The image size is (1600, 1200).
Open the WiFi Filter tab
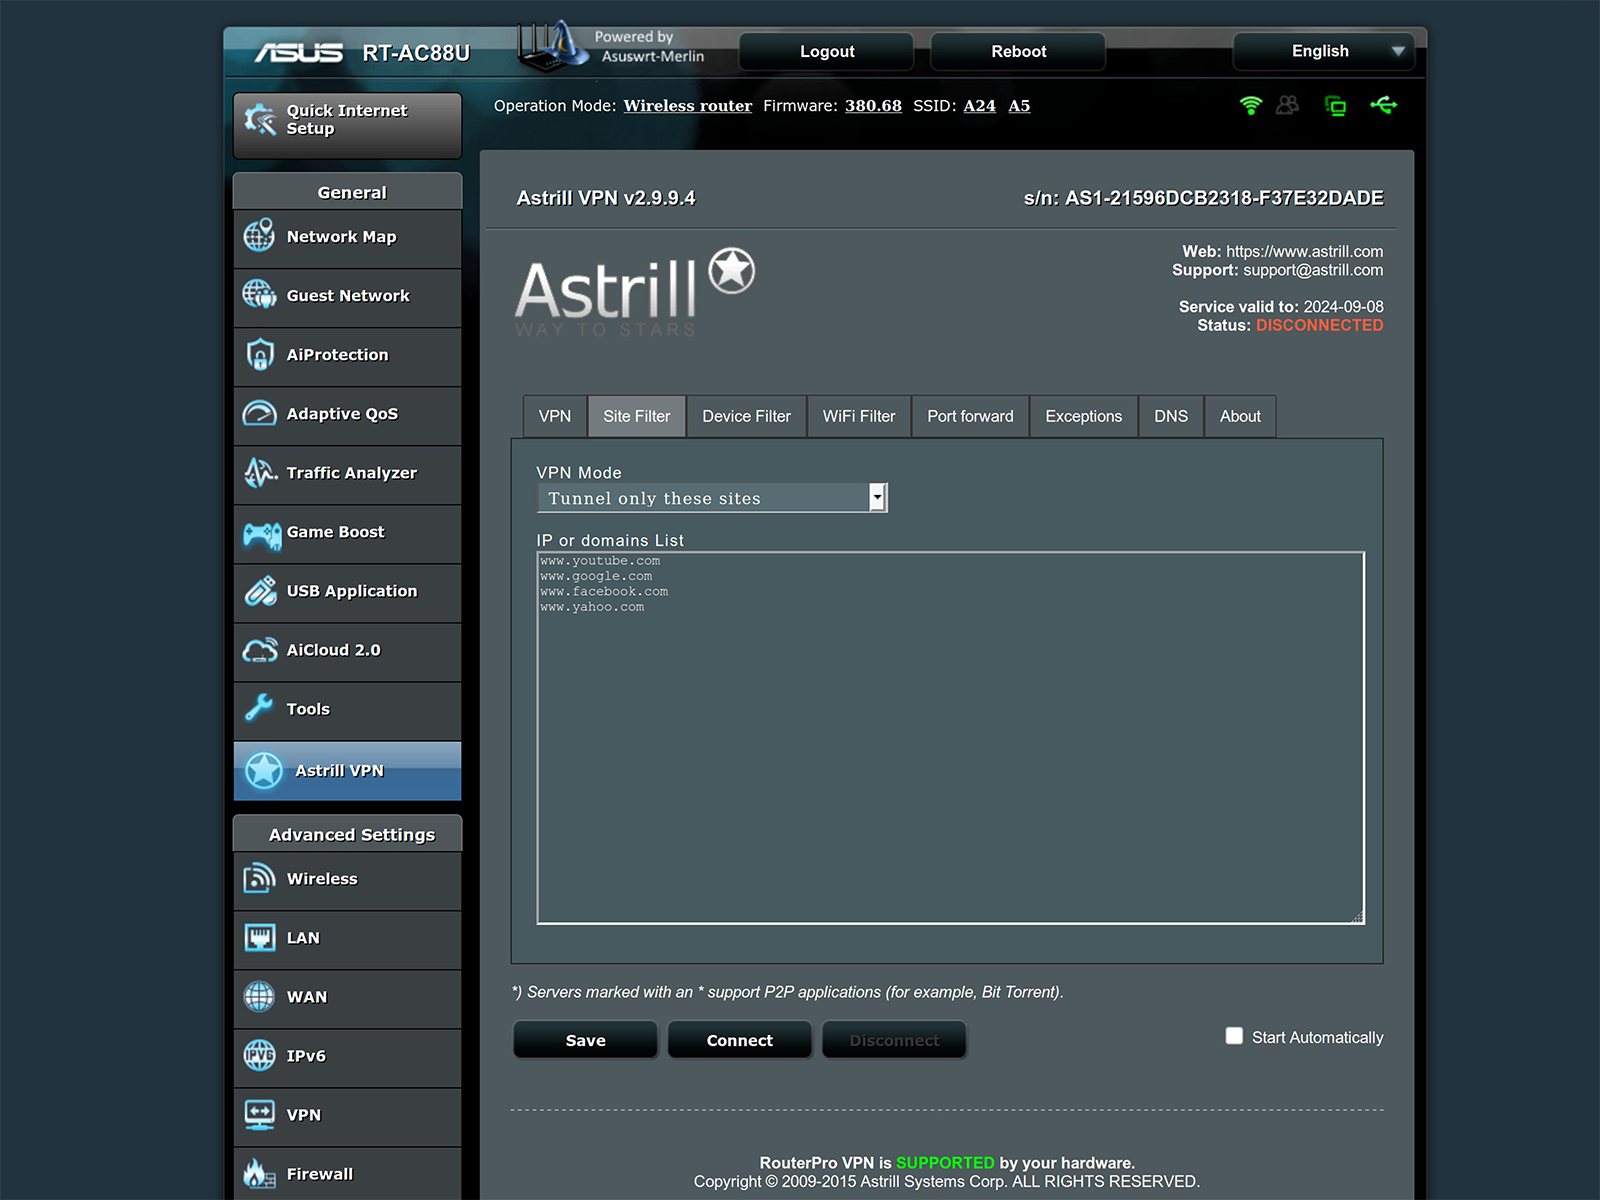tap(859, 416)
